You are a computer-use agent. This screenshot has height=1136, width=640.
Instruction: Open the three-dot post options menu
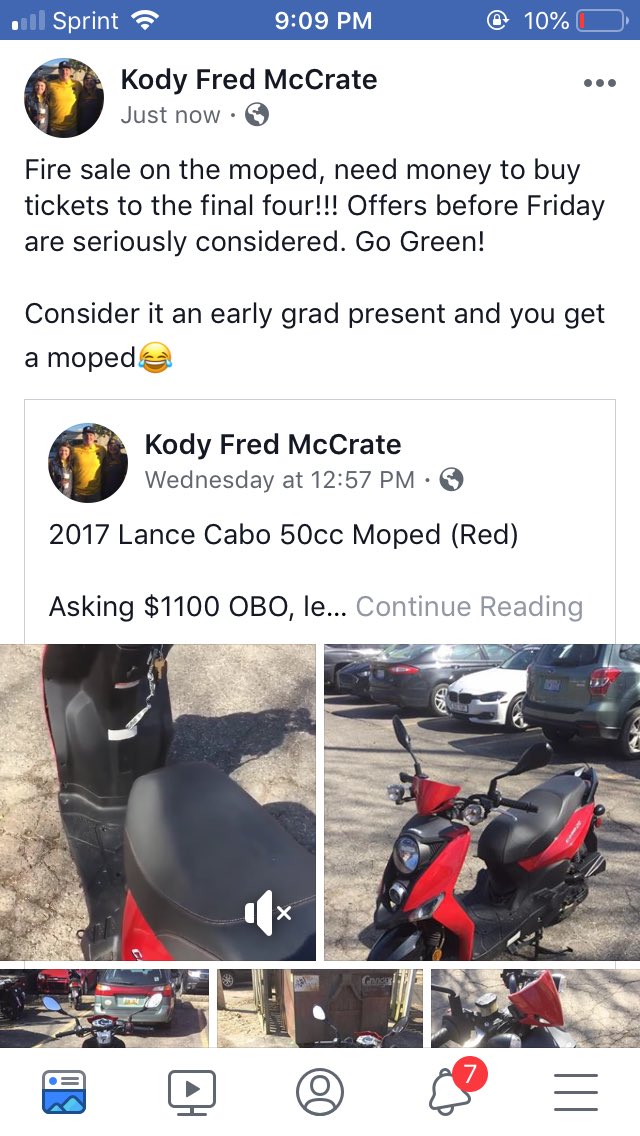click(x=599, y=83)
